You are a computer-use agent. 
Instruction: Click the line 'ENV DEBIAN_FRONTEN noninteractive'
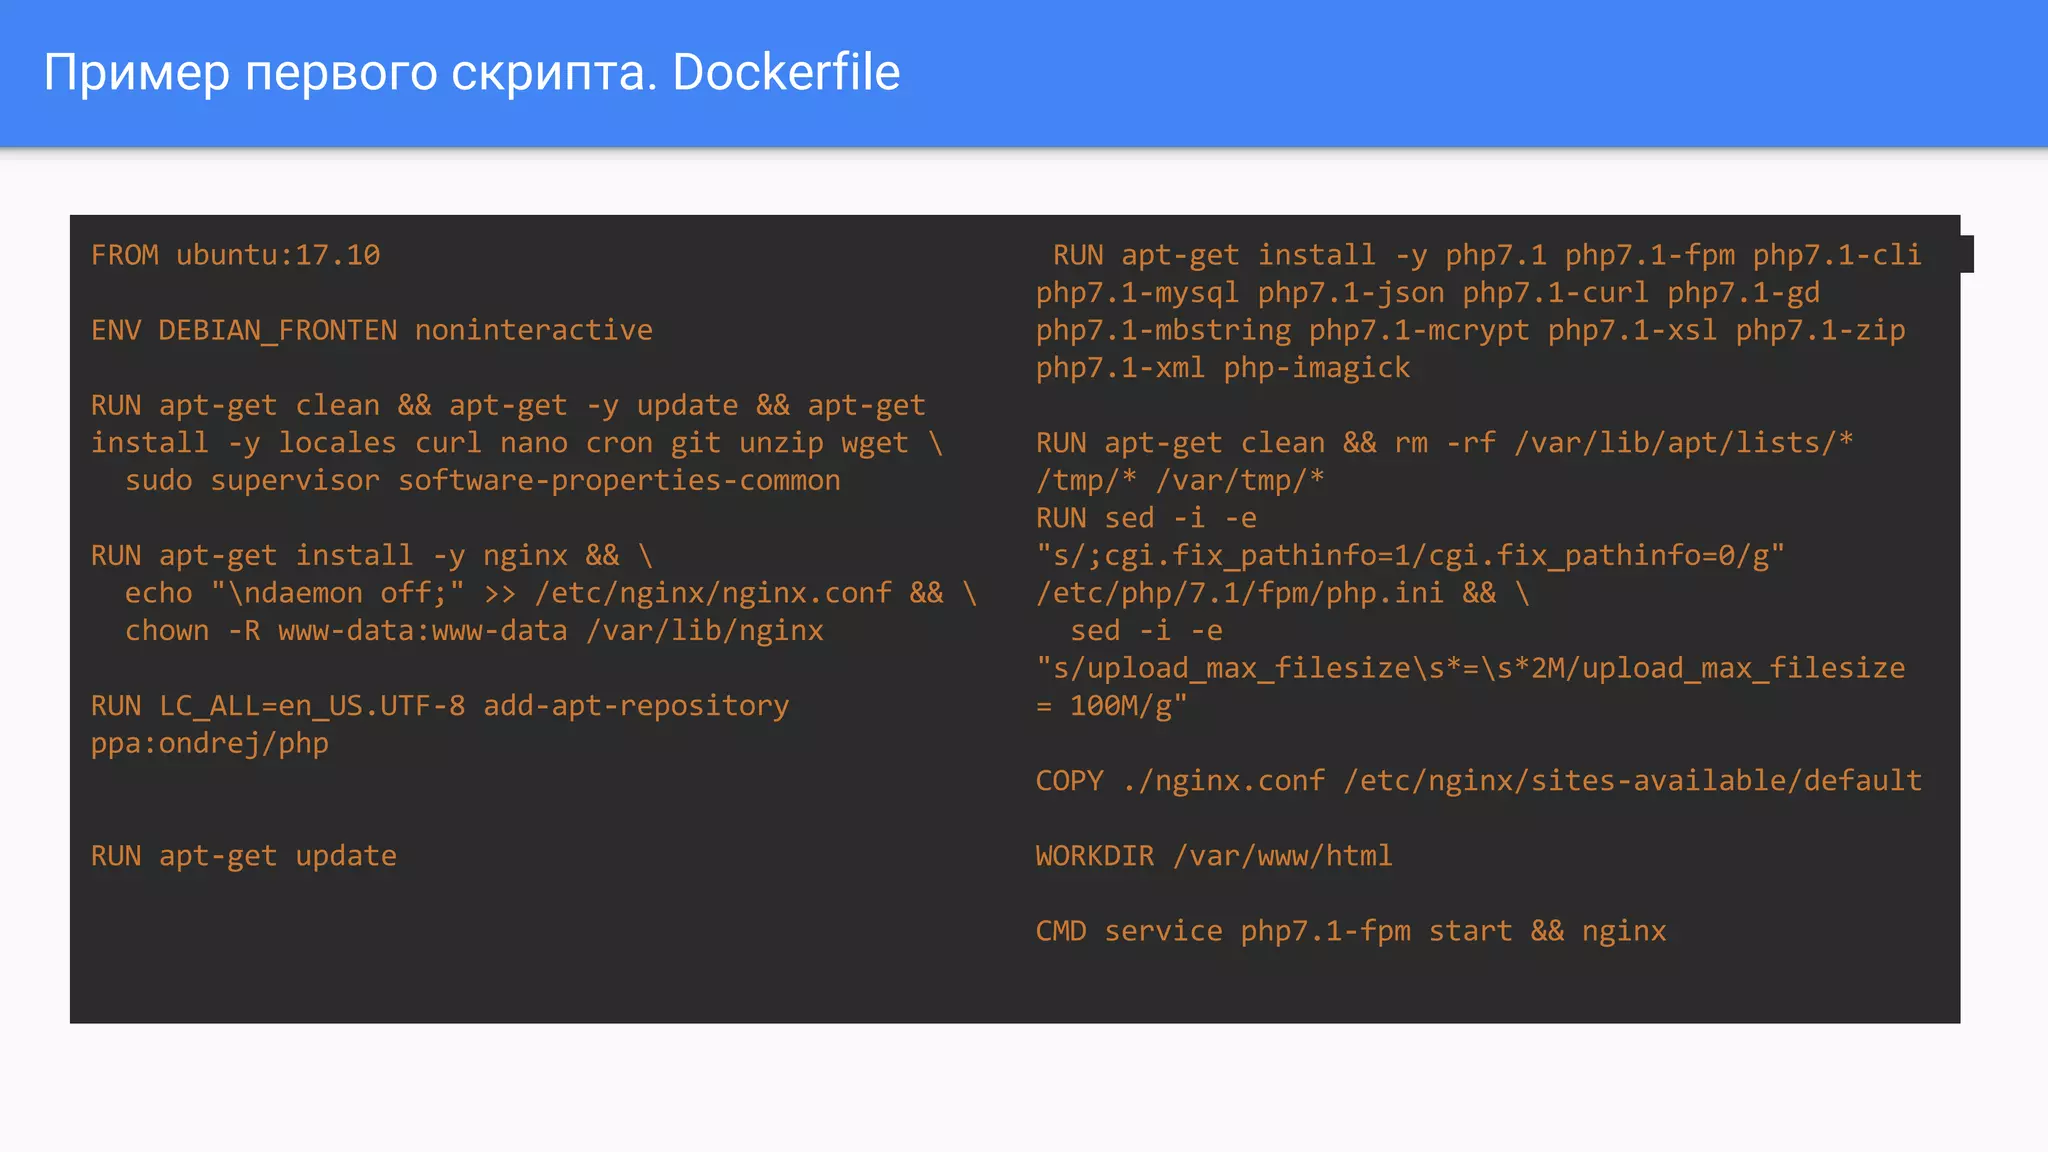pos(372,330)
